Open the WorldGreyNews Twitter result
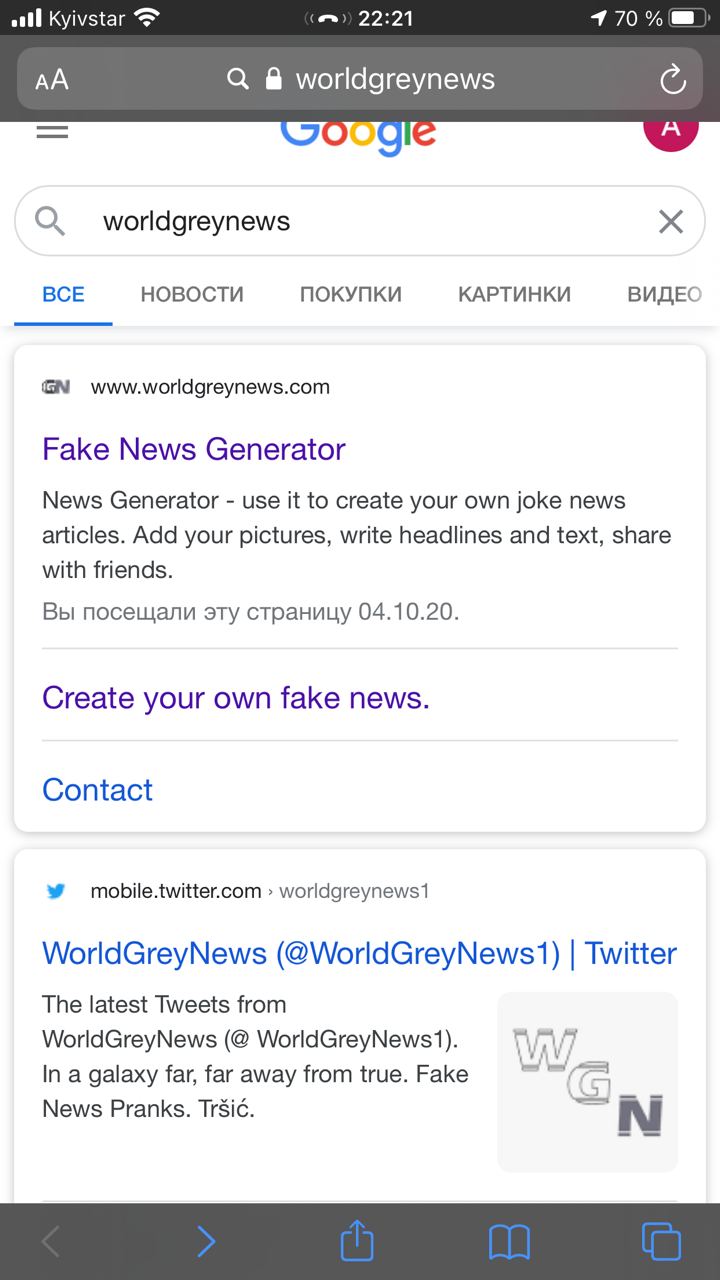Screen dimensions: 720x1280 point(360,953)
